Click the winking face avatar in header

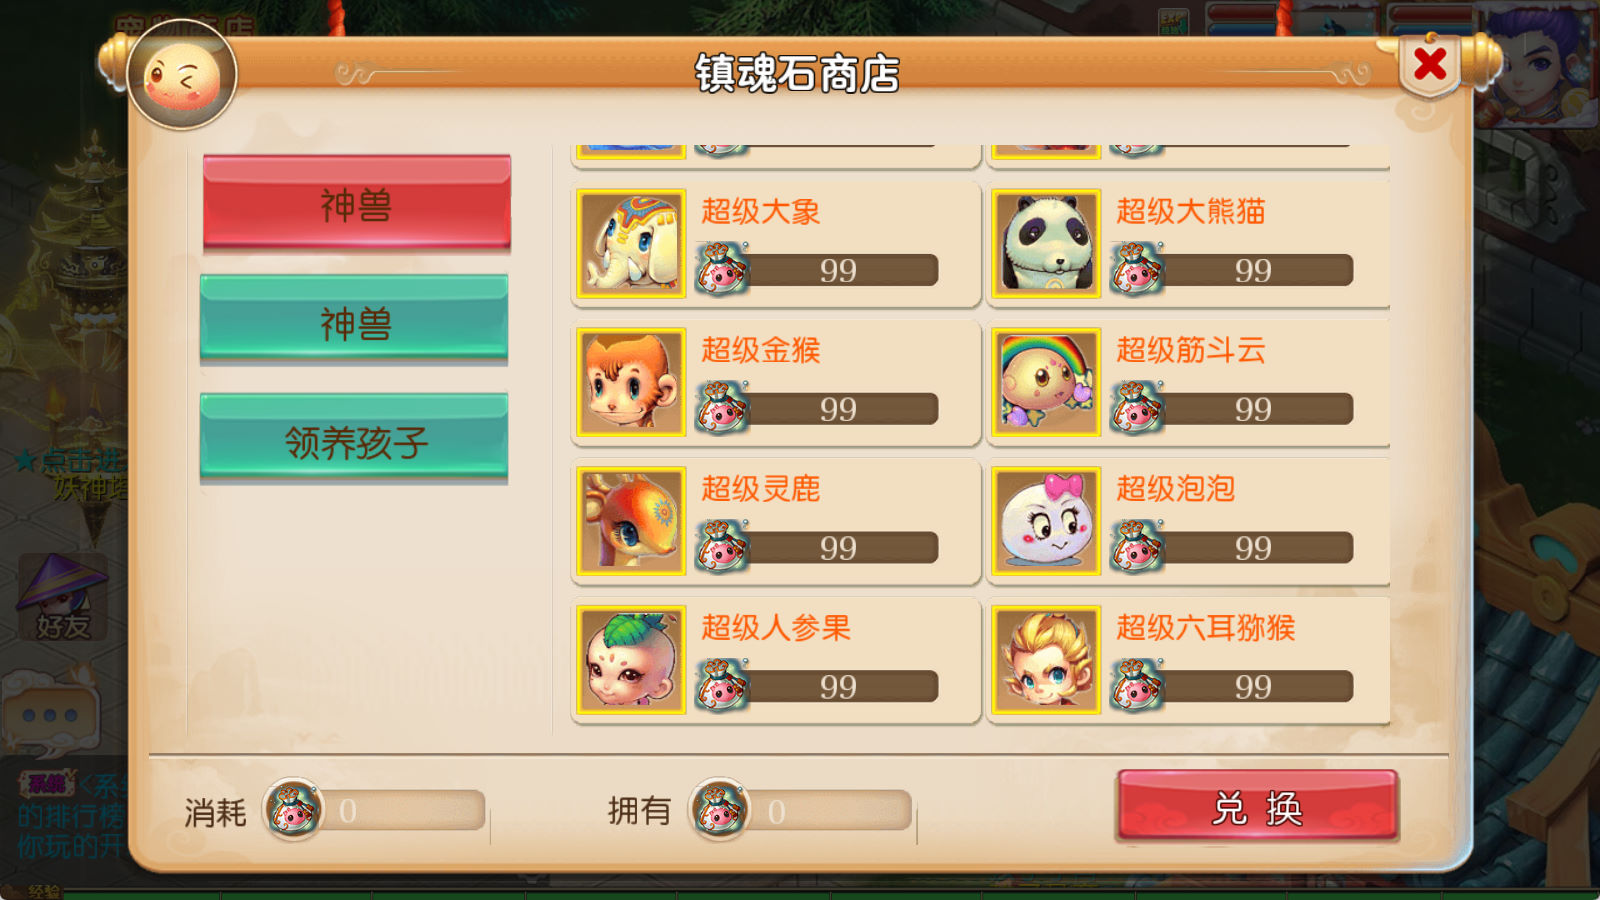coord(182,76)
